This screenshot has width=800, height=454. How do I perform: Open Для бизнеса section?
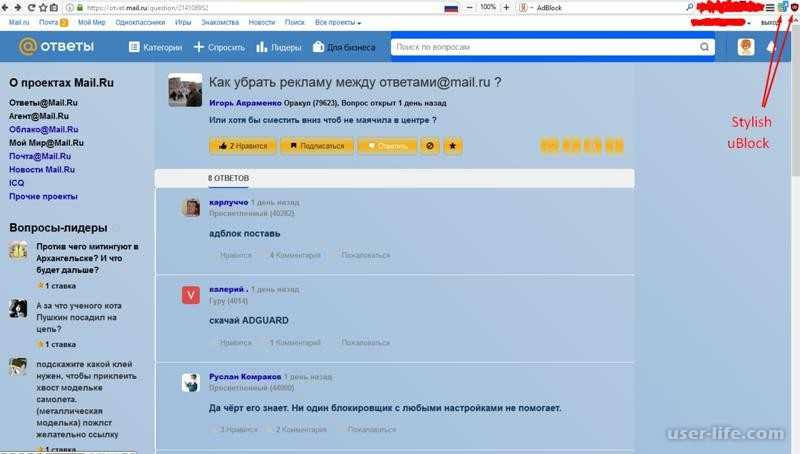click(x=344, y=47)
